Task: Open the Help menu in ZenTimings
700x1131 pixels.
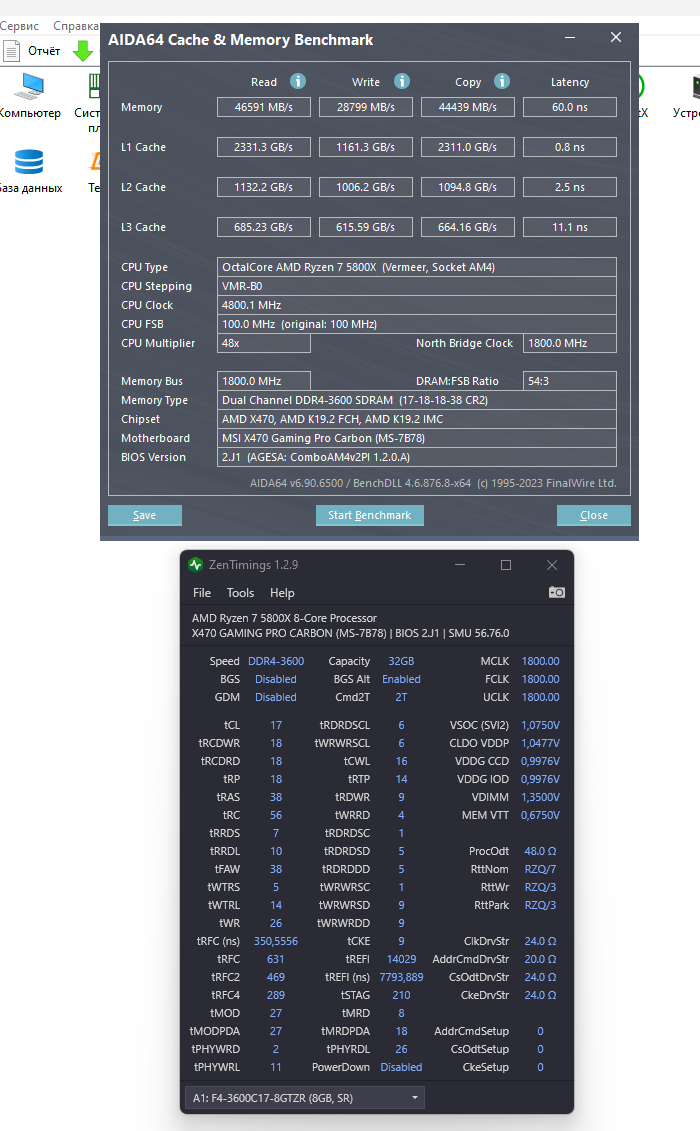Action: click(x=282, y=593)
